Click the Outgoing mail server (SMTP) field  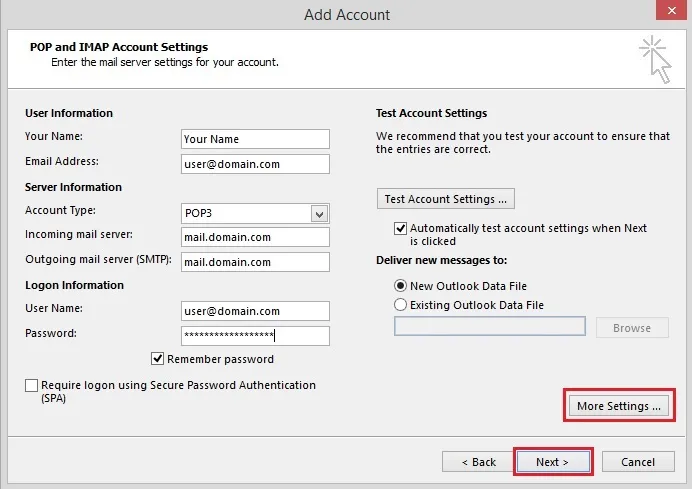255,262
